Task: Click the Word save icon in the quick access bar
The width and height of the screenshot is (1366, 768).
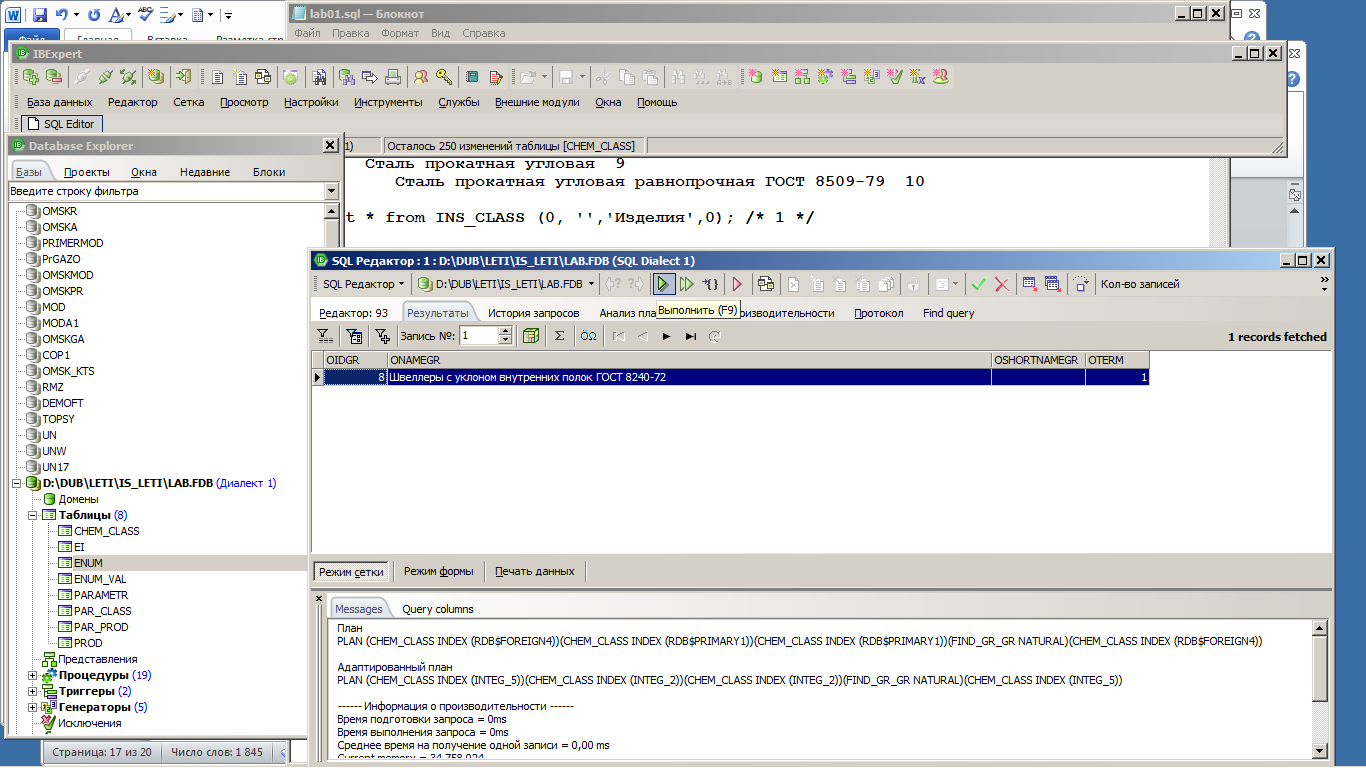Action: pos(40,15)
